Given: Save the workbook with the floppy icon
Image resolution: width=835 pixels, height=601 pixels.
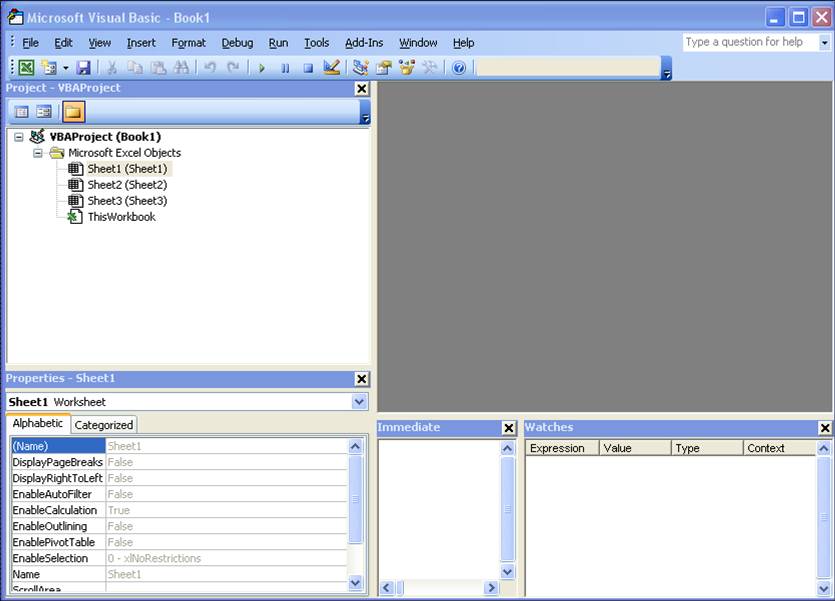Looking at the screenshot, I should pyautogui.click(x=84, y=68).
